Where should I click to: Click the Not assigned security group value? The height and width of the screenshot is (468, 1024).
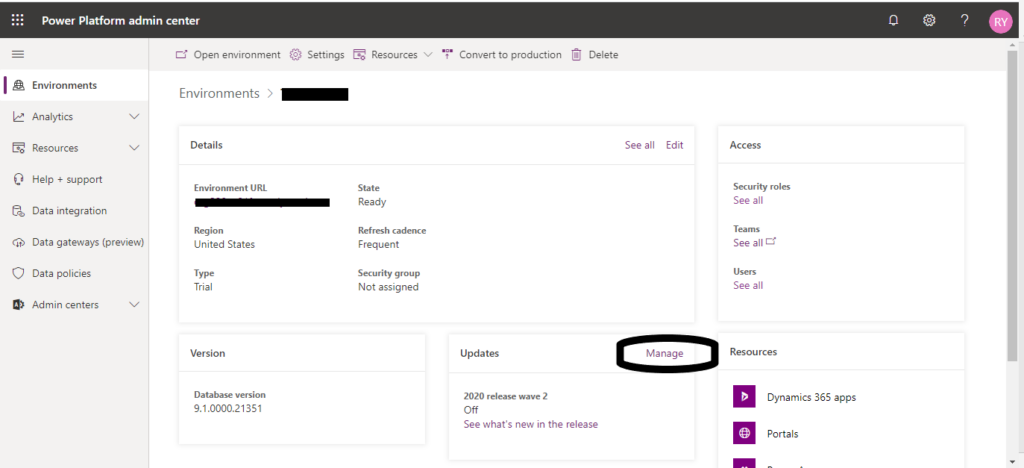click(x=389, y=287)
